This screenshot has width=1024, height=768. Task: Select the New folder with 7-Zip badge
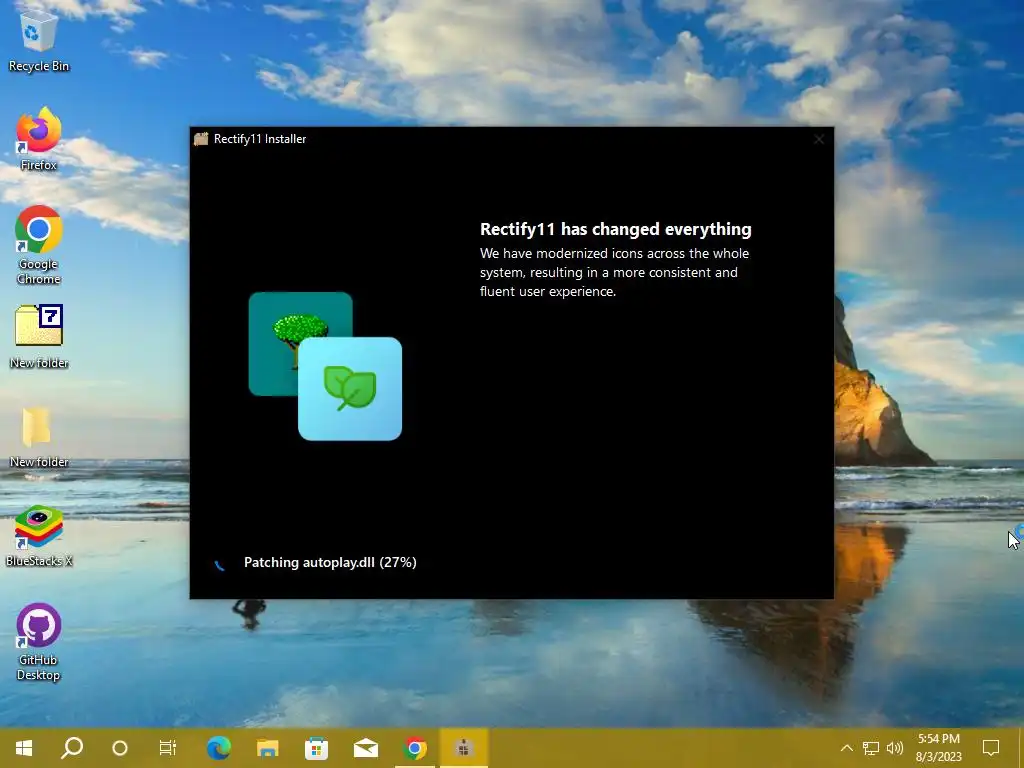(38, 336)
